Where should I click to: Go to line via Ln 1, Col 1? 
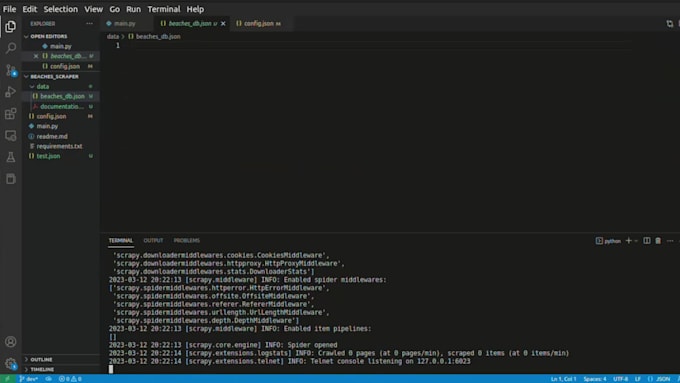563,379
